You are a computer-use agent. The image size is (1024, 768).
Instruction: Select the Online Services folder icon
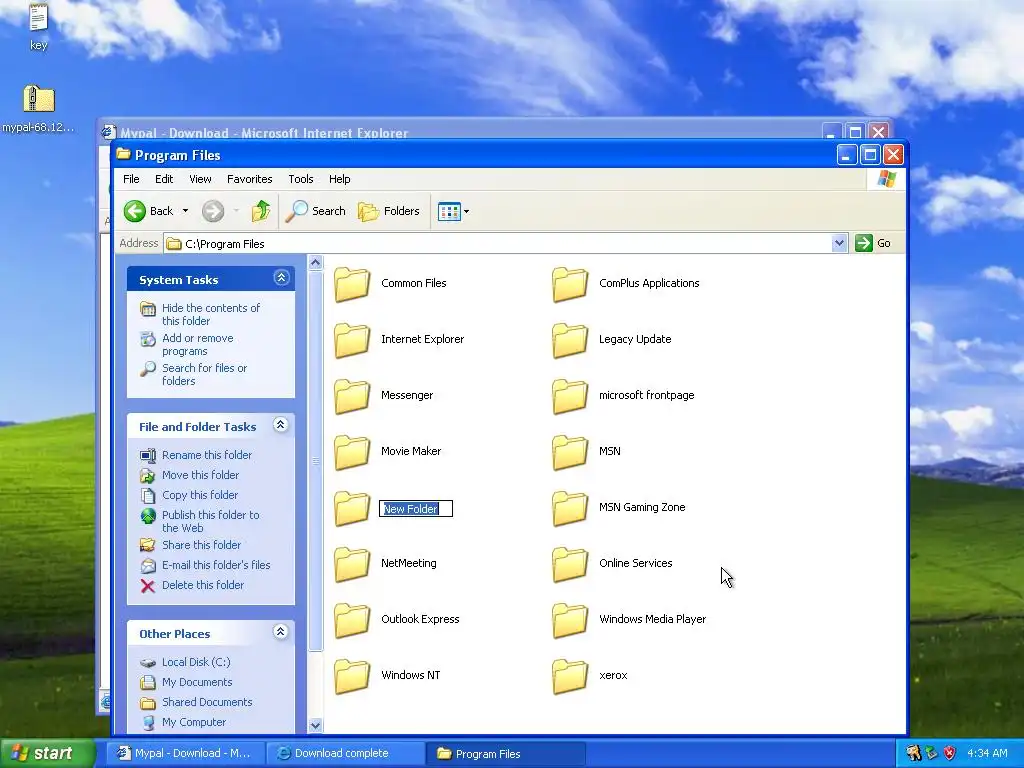570,564
